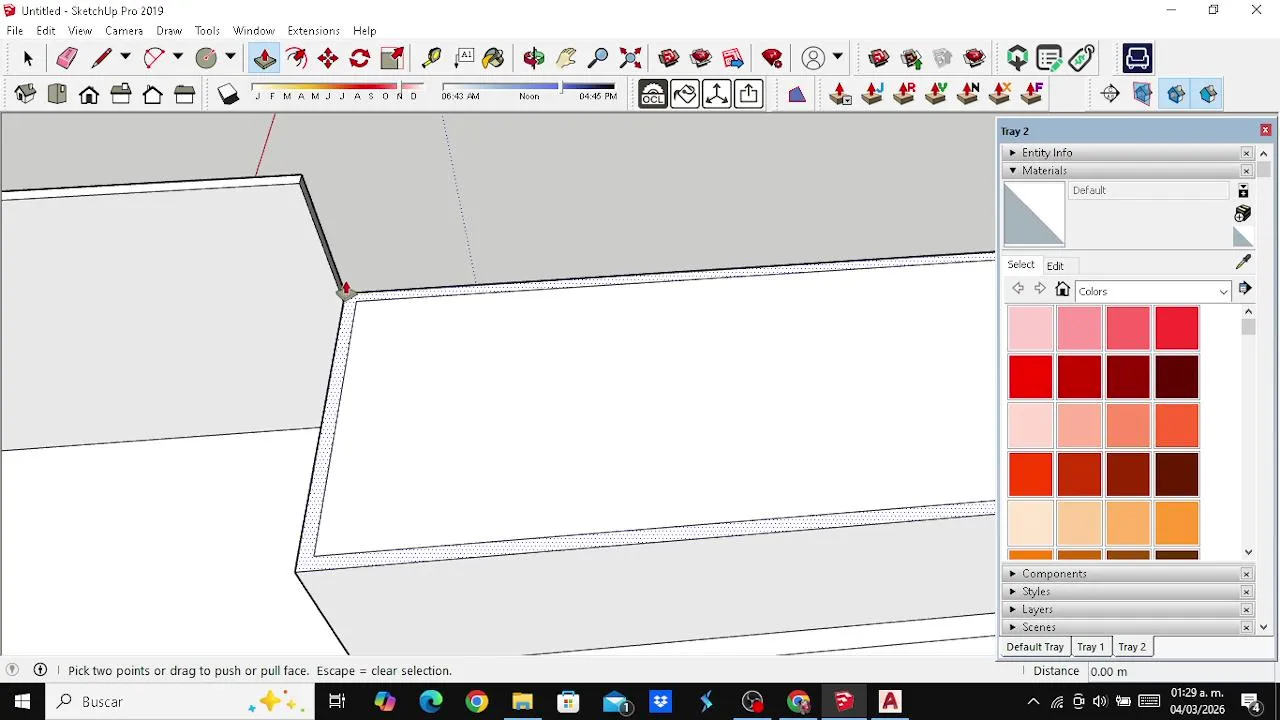Pick the pink Eraser tool
The image size is (1280, 720).
click(x=67, y=59)
